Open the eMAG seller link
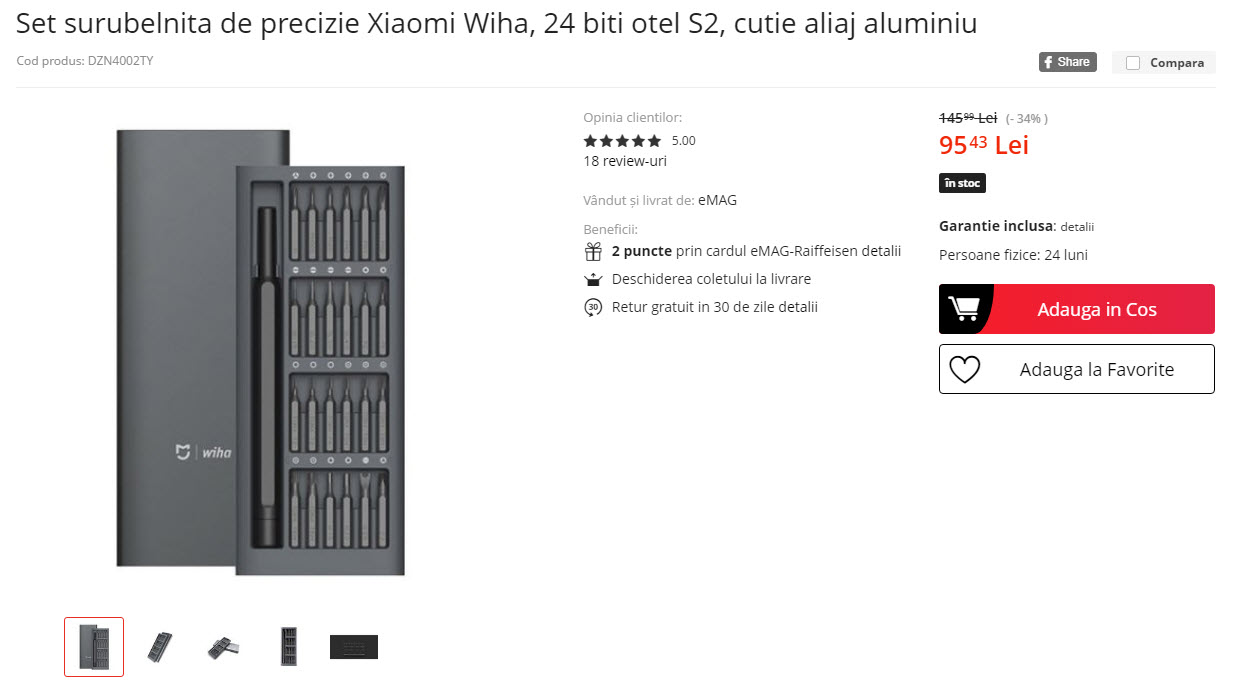This screenshot has width=1235, height=686. tap(718, 200)
